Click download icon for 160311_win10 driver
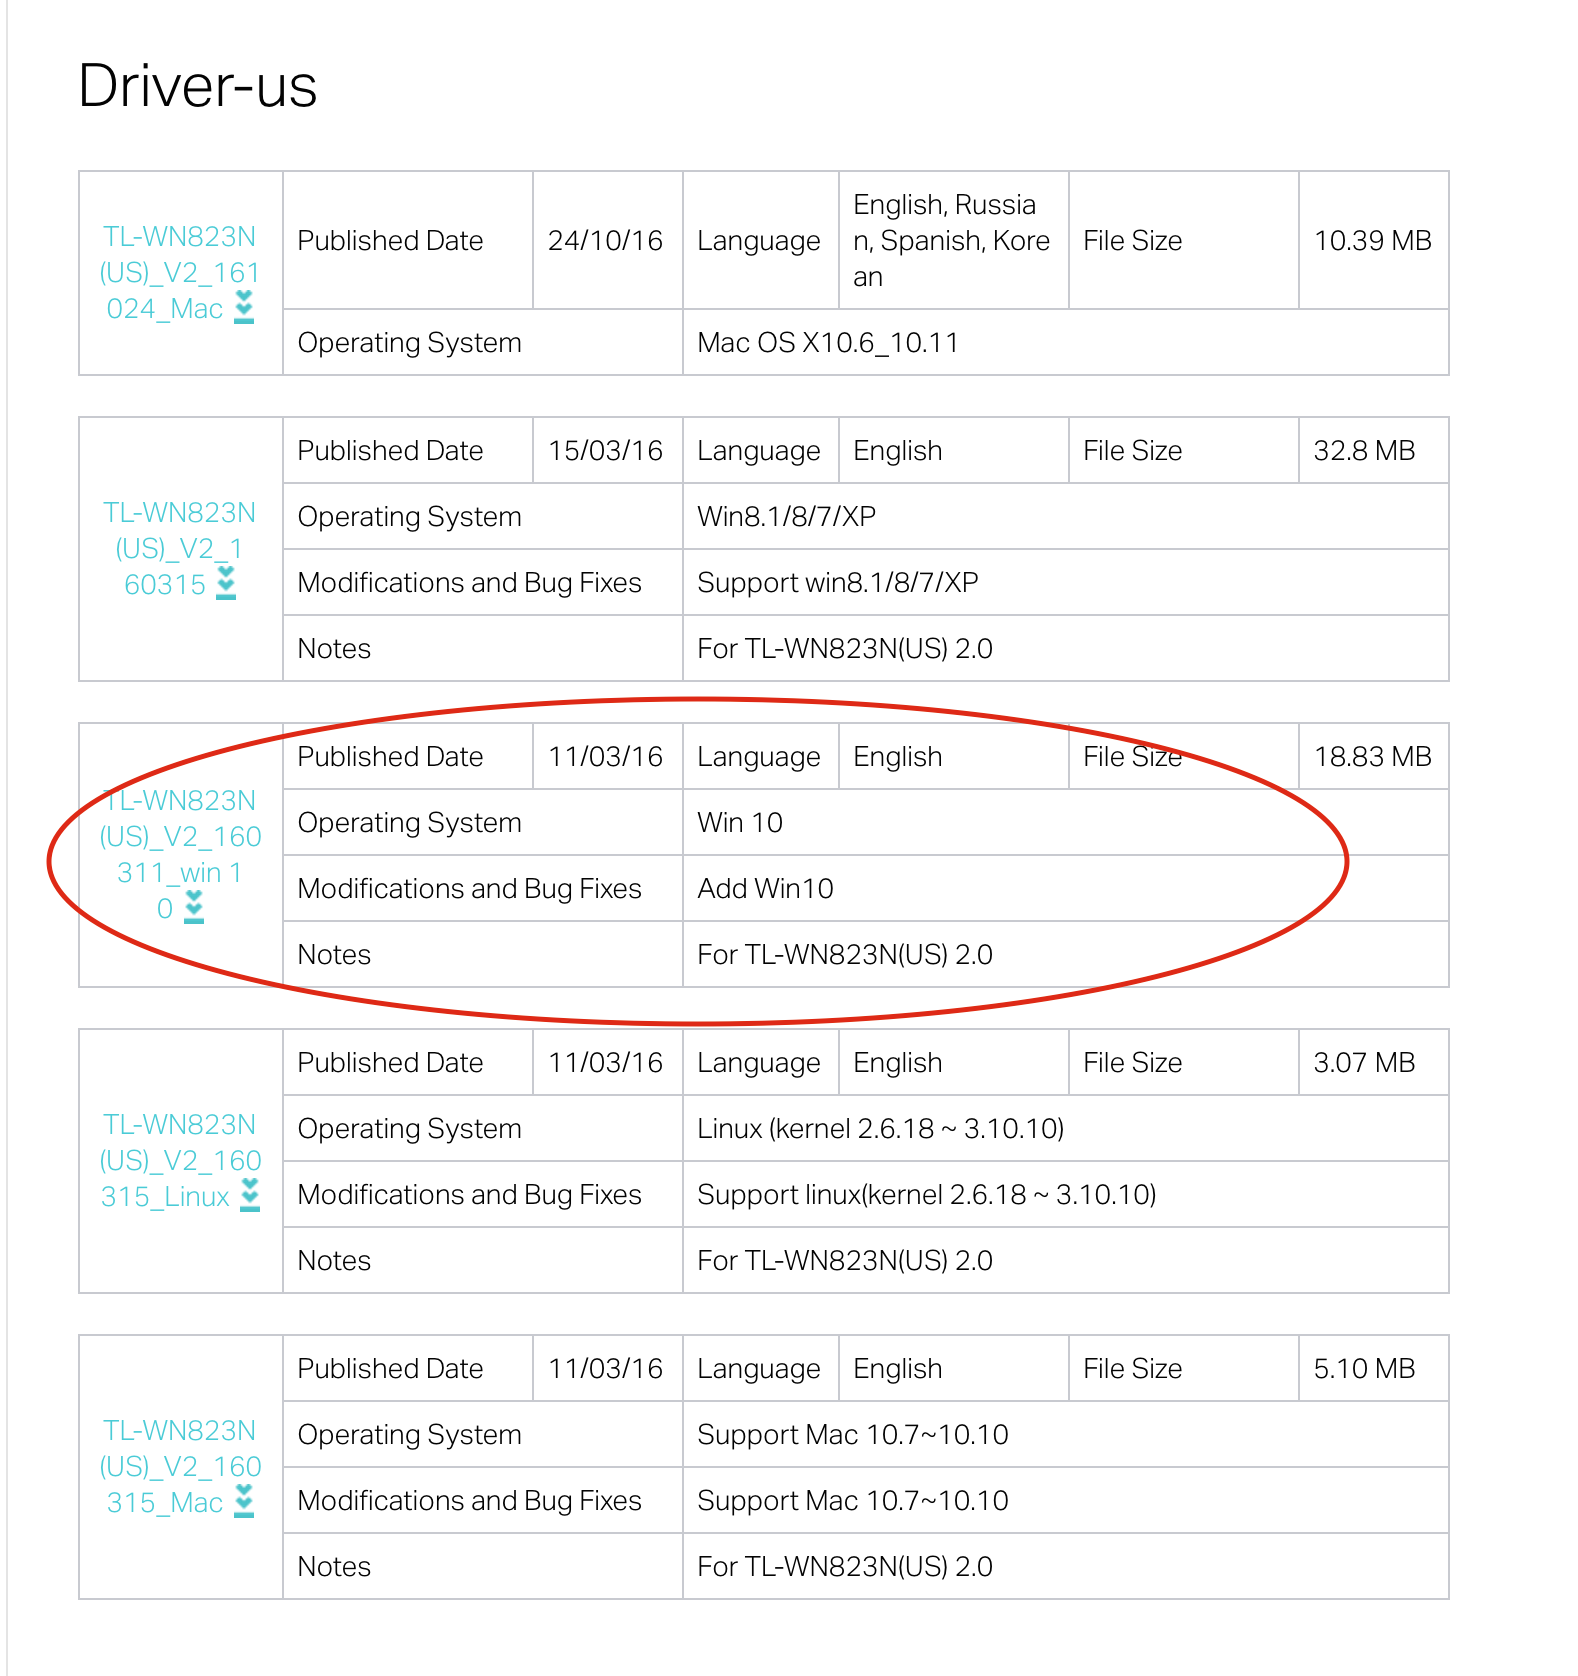The width and height of the screenshot is (1578, 1676). [194, 907]
